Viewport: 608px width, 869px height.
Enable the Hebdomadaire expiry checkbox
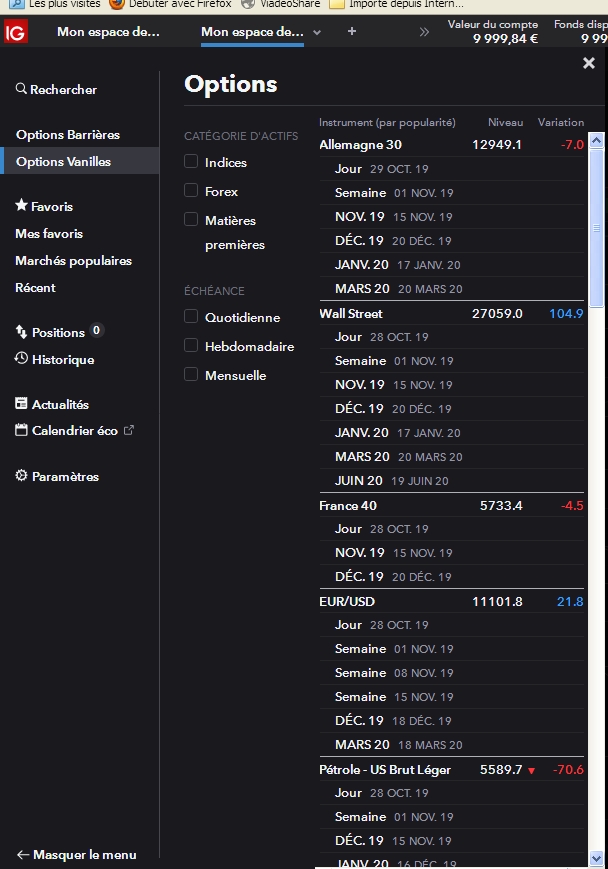191,345
